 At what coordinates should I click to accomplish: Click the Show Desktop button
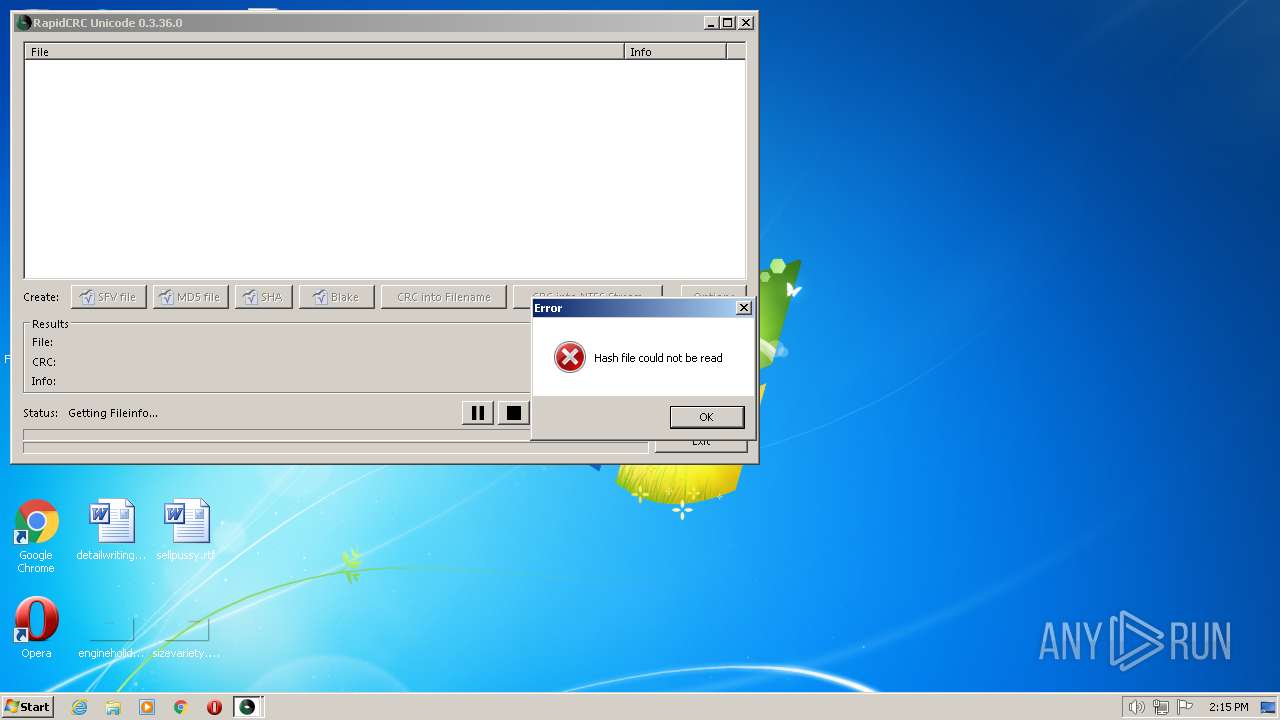(1269, 707)
